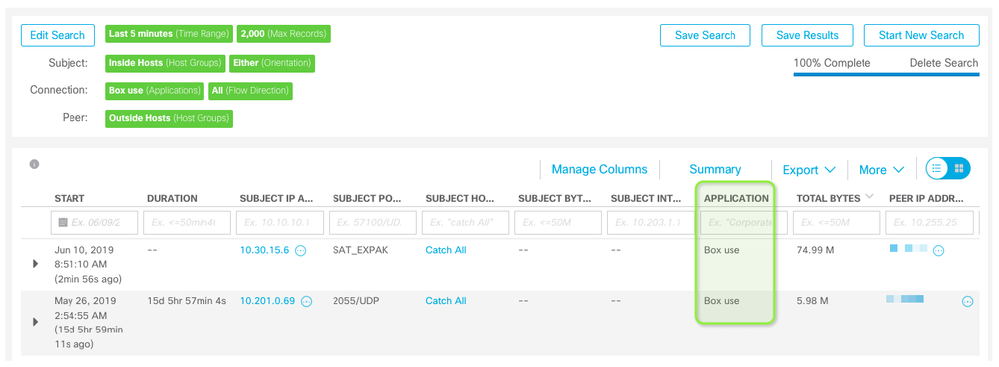Screen dimensions: 999x367
Task: Click the Inside Hosts host groups tag
Action: tap(165, 63)
